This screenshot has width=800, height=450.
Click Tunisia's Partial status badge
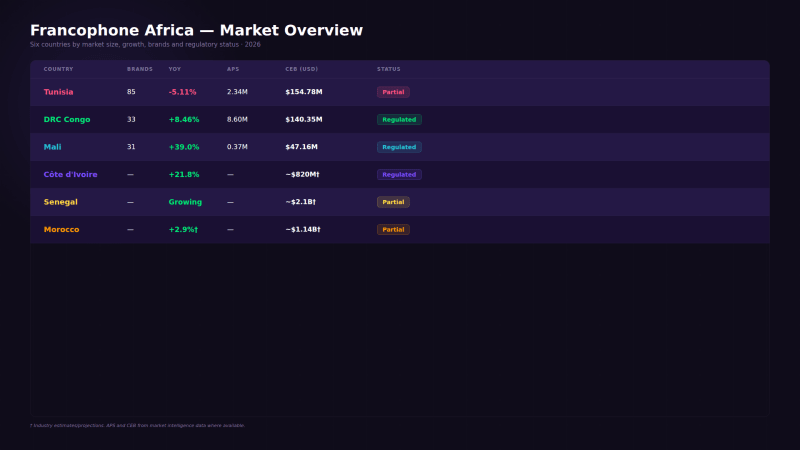tap(393, 92)
